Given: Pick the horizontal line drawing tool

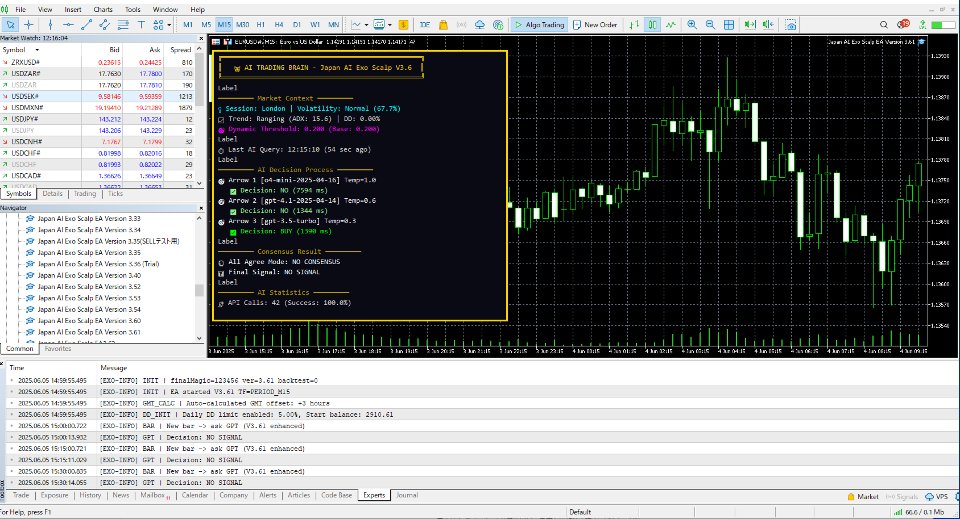Looking at the screenshot, I should [68, 24].
